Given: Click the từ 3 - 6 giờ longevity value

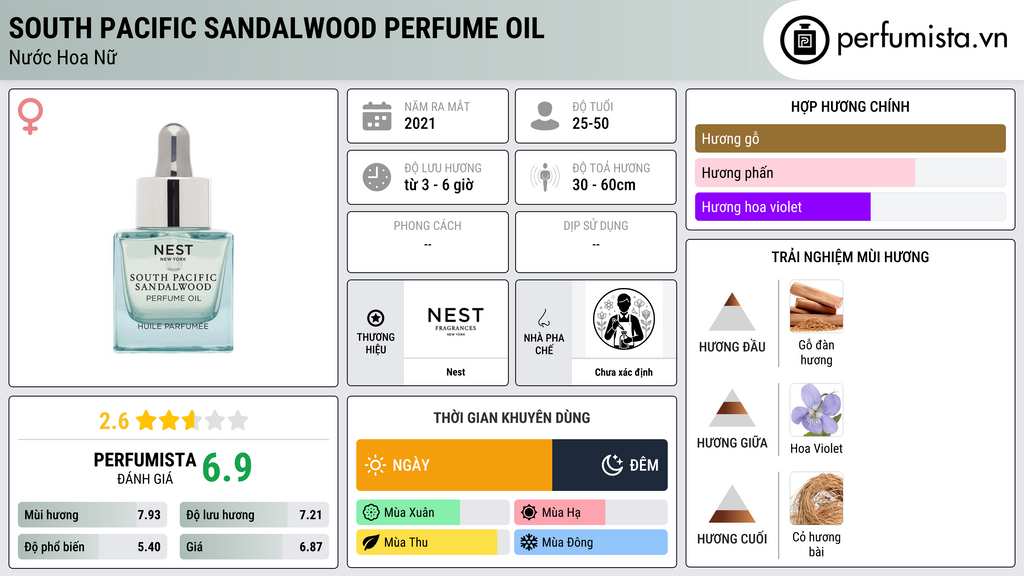Looking at the screenshot, I should pos(438,185).
